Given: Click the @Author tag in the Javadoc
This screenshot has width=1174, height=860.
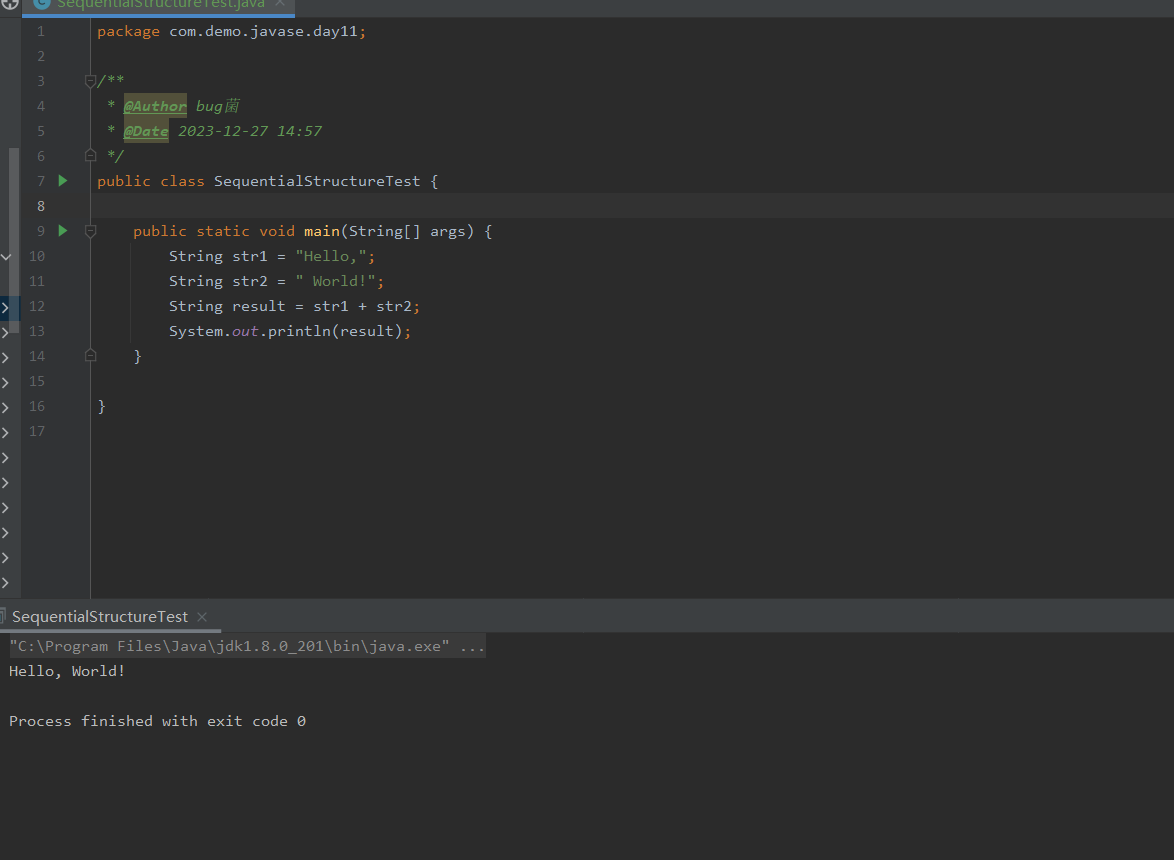Looking at the screenshot, I should (155, 106).
